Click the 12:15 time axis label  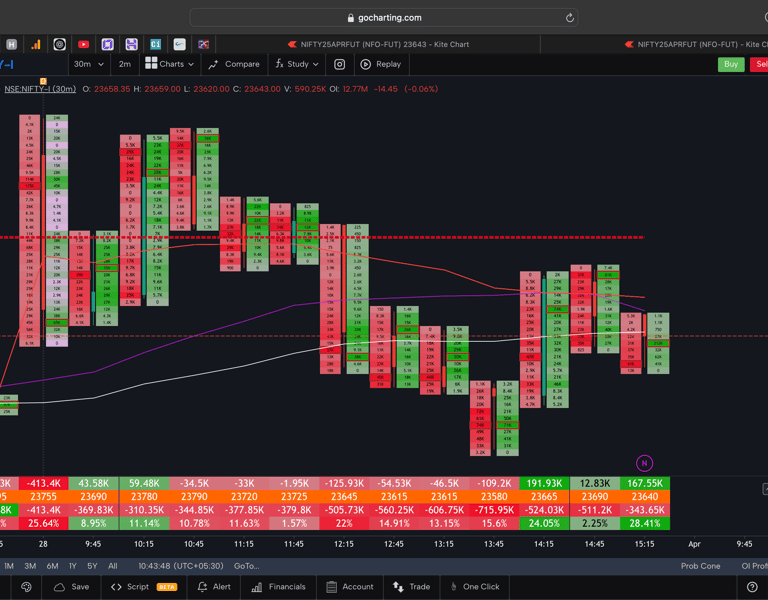[x=343, y=544]
